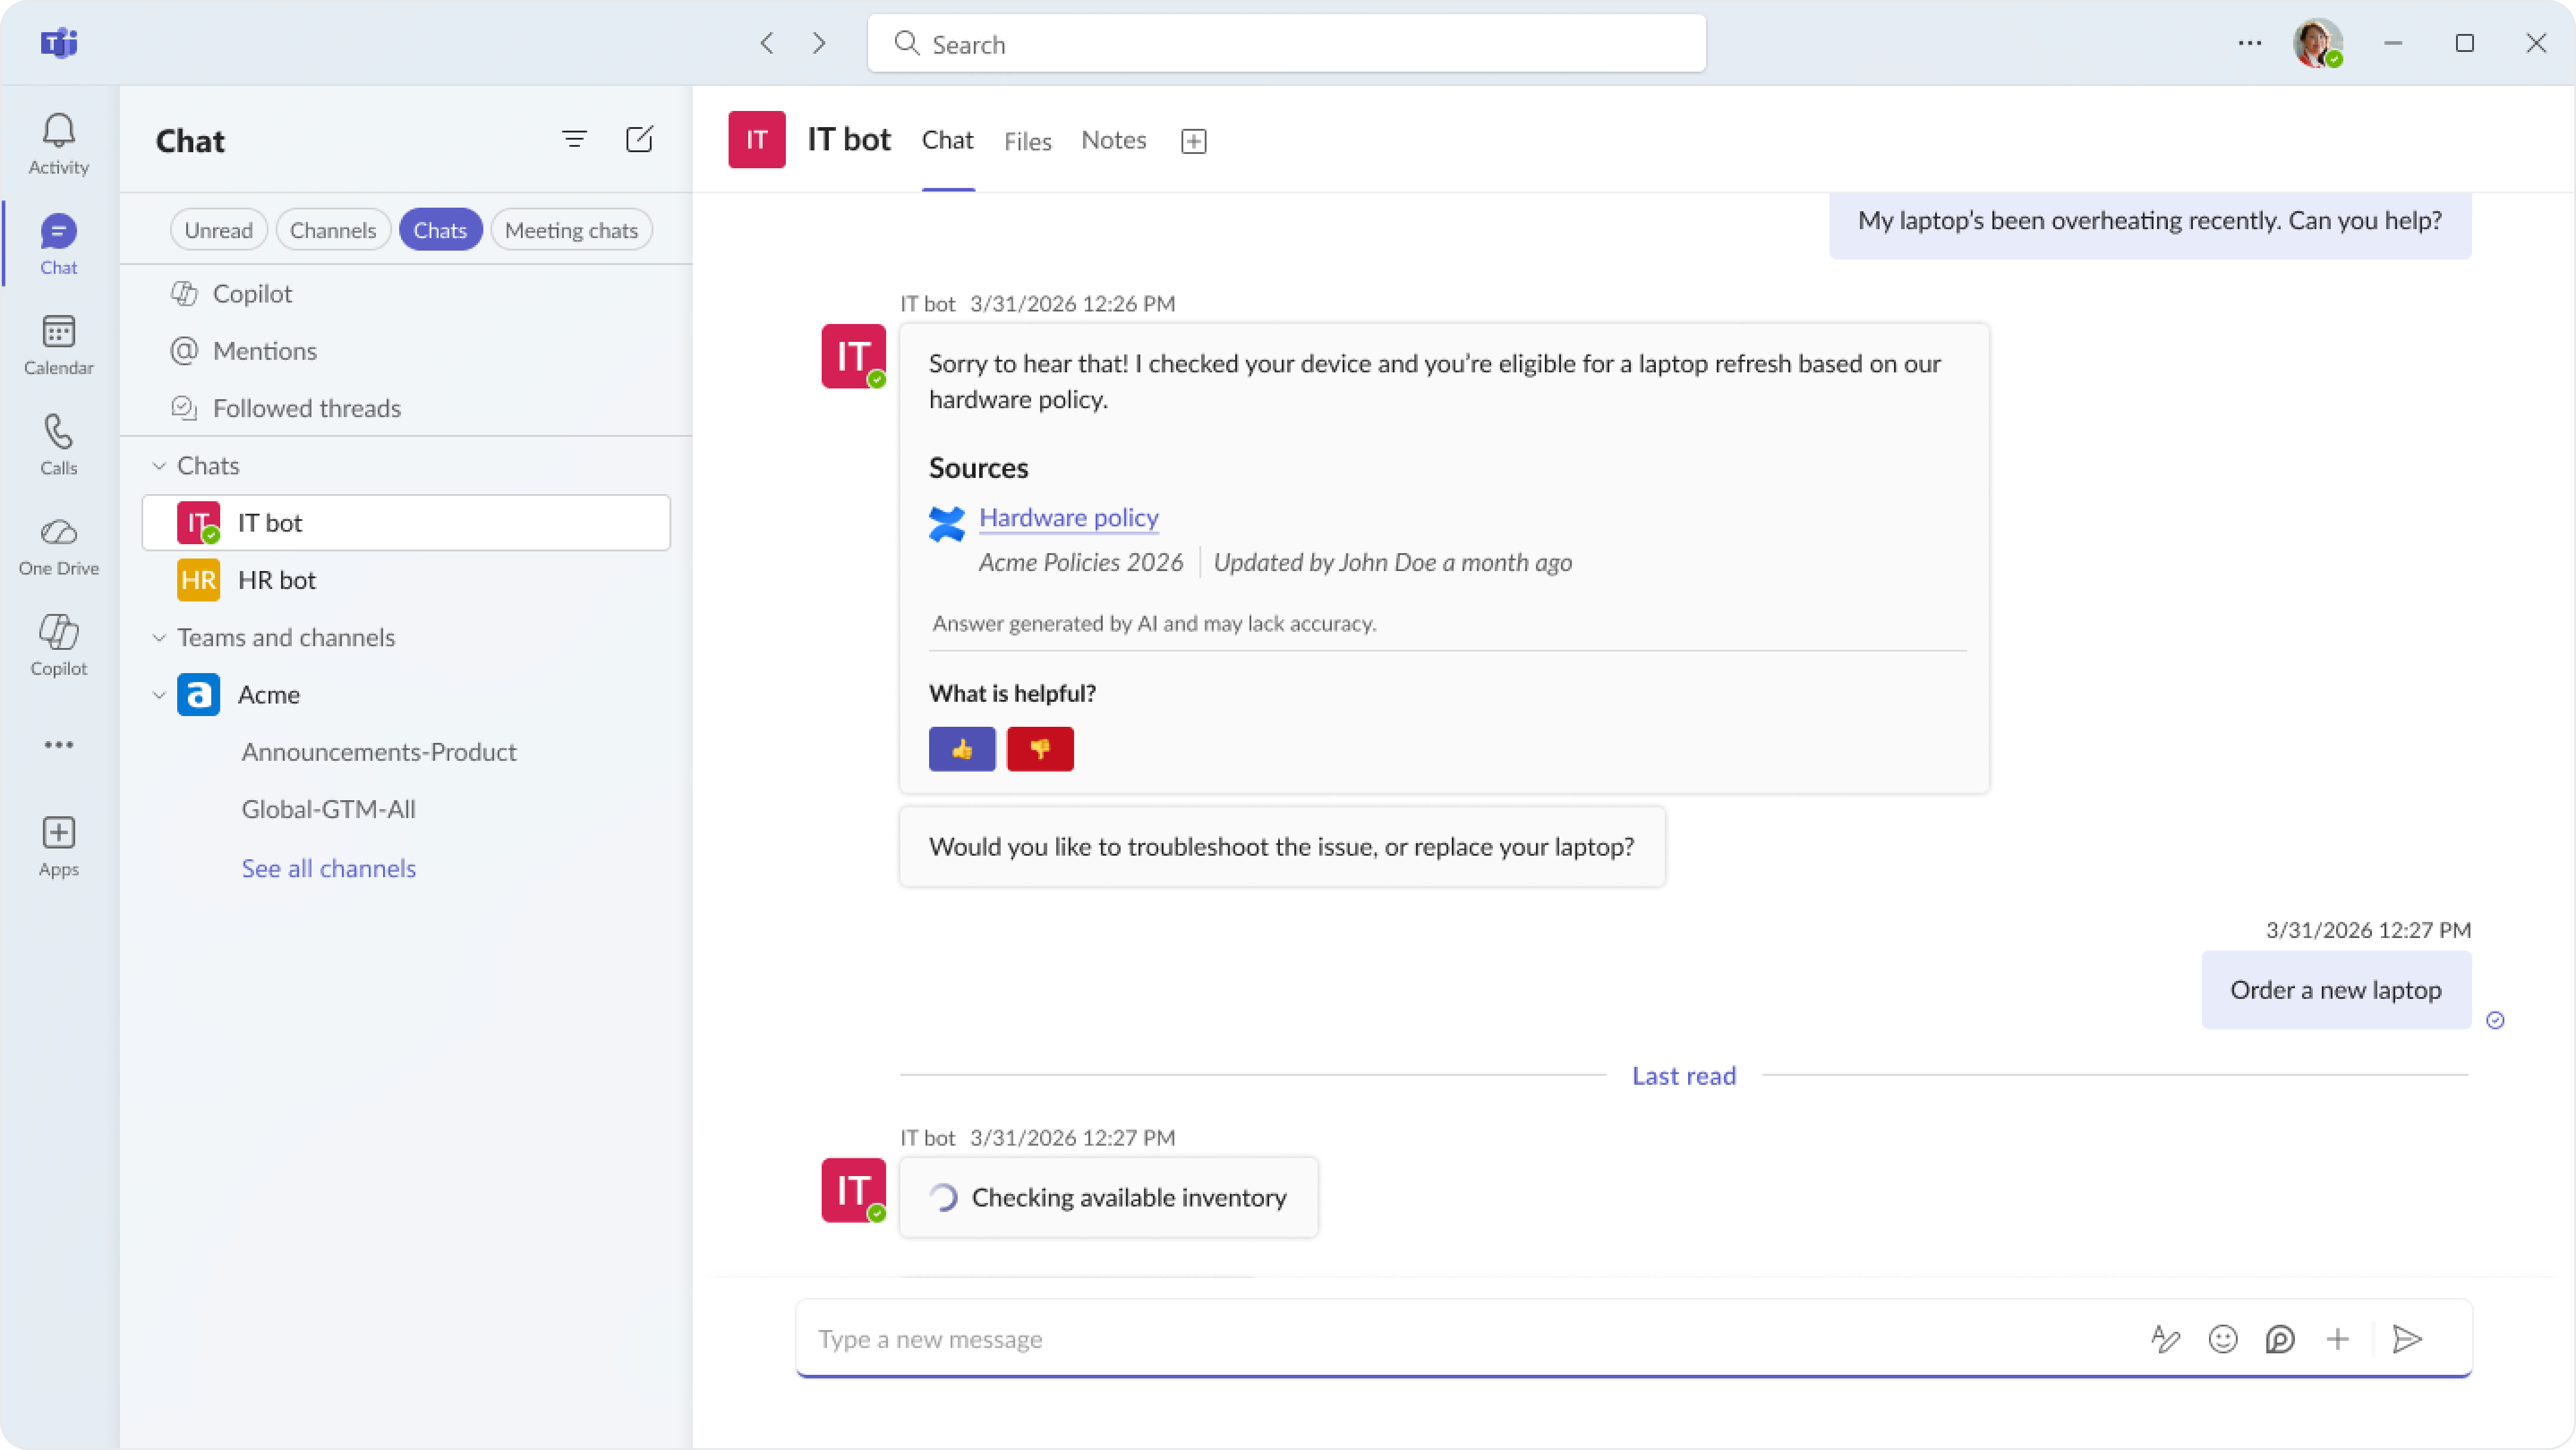Click the Acme team avatar
The height and width of the screenshot is (1450, 2576).
198,694
